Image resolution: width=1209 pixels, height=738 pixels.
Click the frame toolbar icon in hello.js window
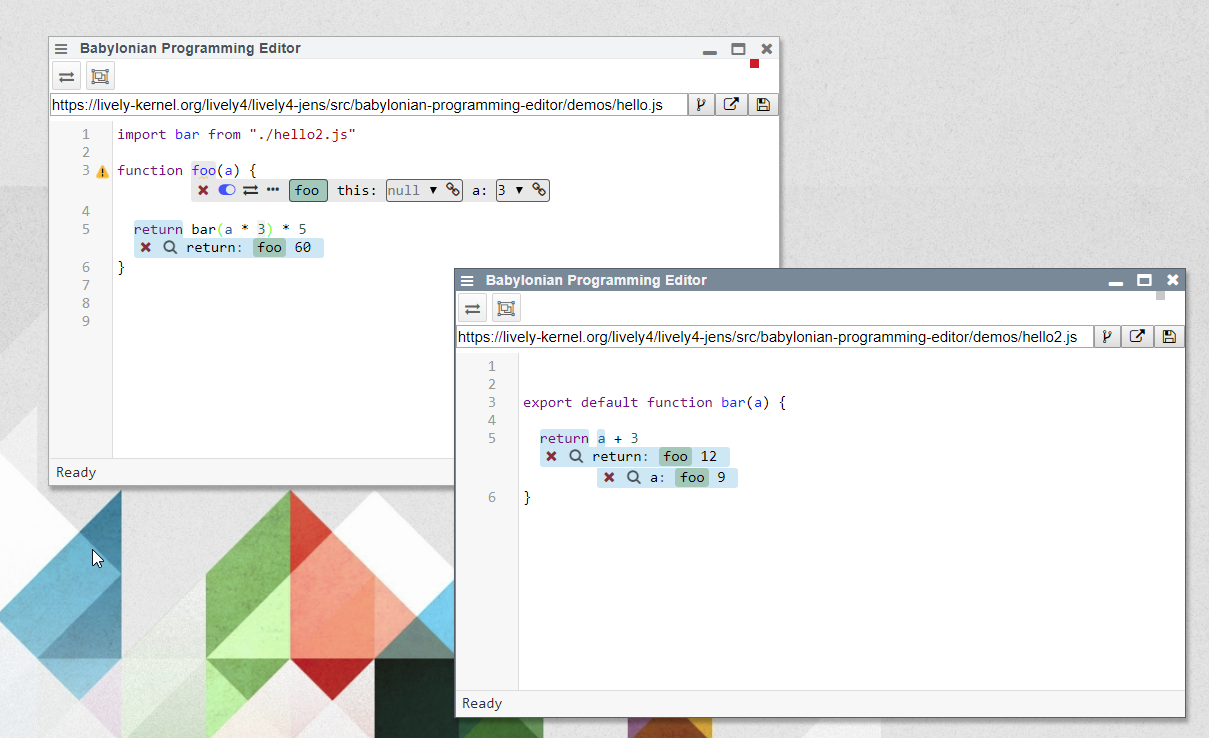(x=100, y=76)
